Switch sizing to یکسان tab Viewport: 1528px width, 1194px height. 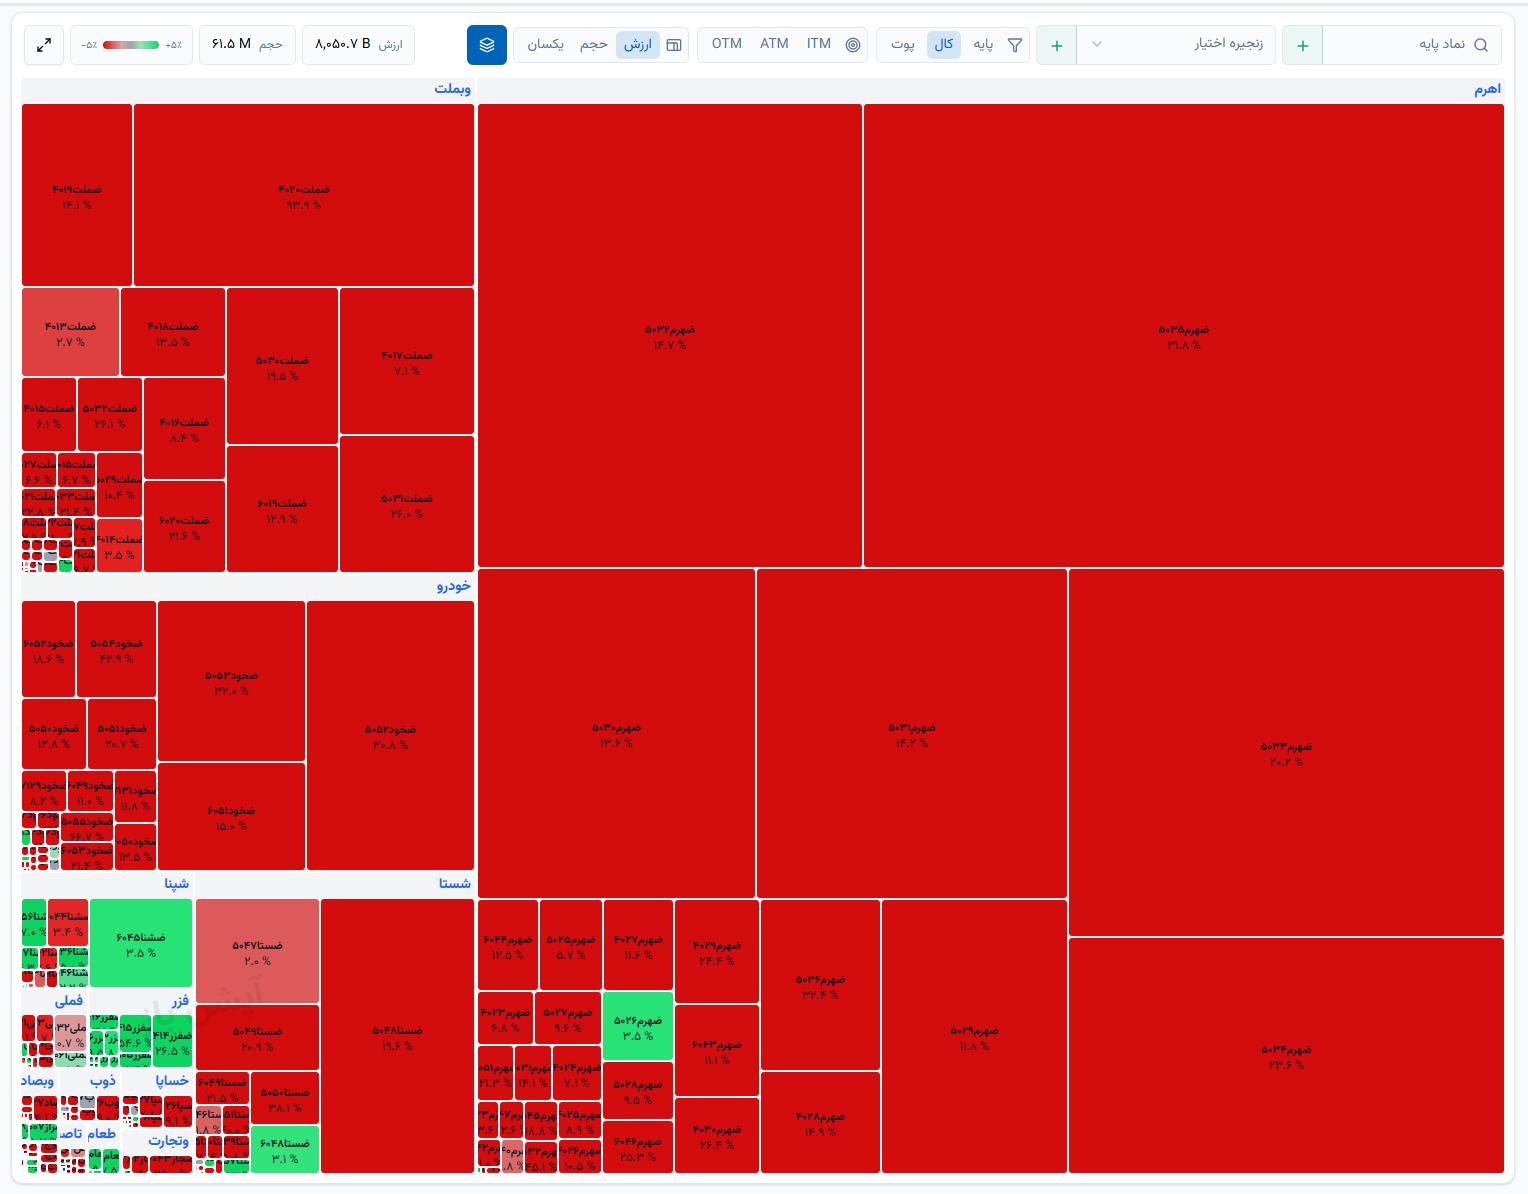546,45
